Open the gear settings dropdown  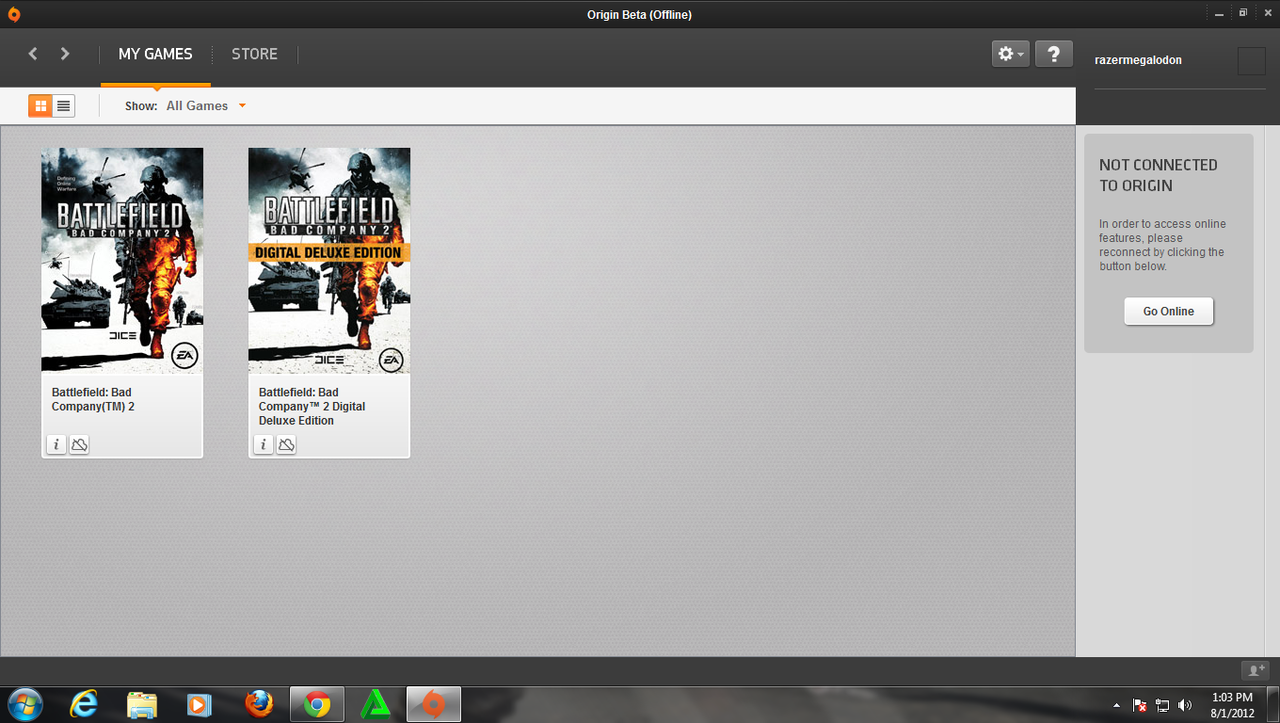1010,54
